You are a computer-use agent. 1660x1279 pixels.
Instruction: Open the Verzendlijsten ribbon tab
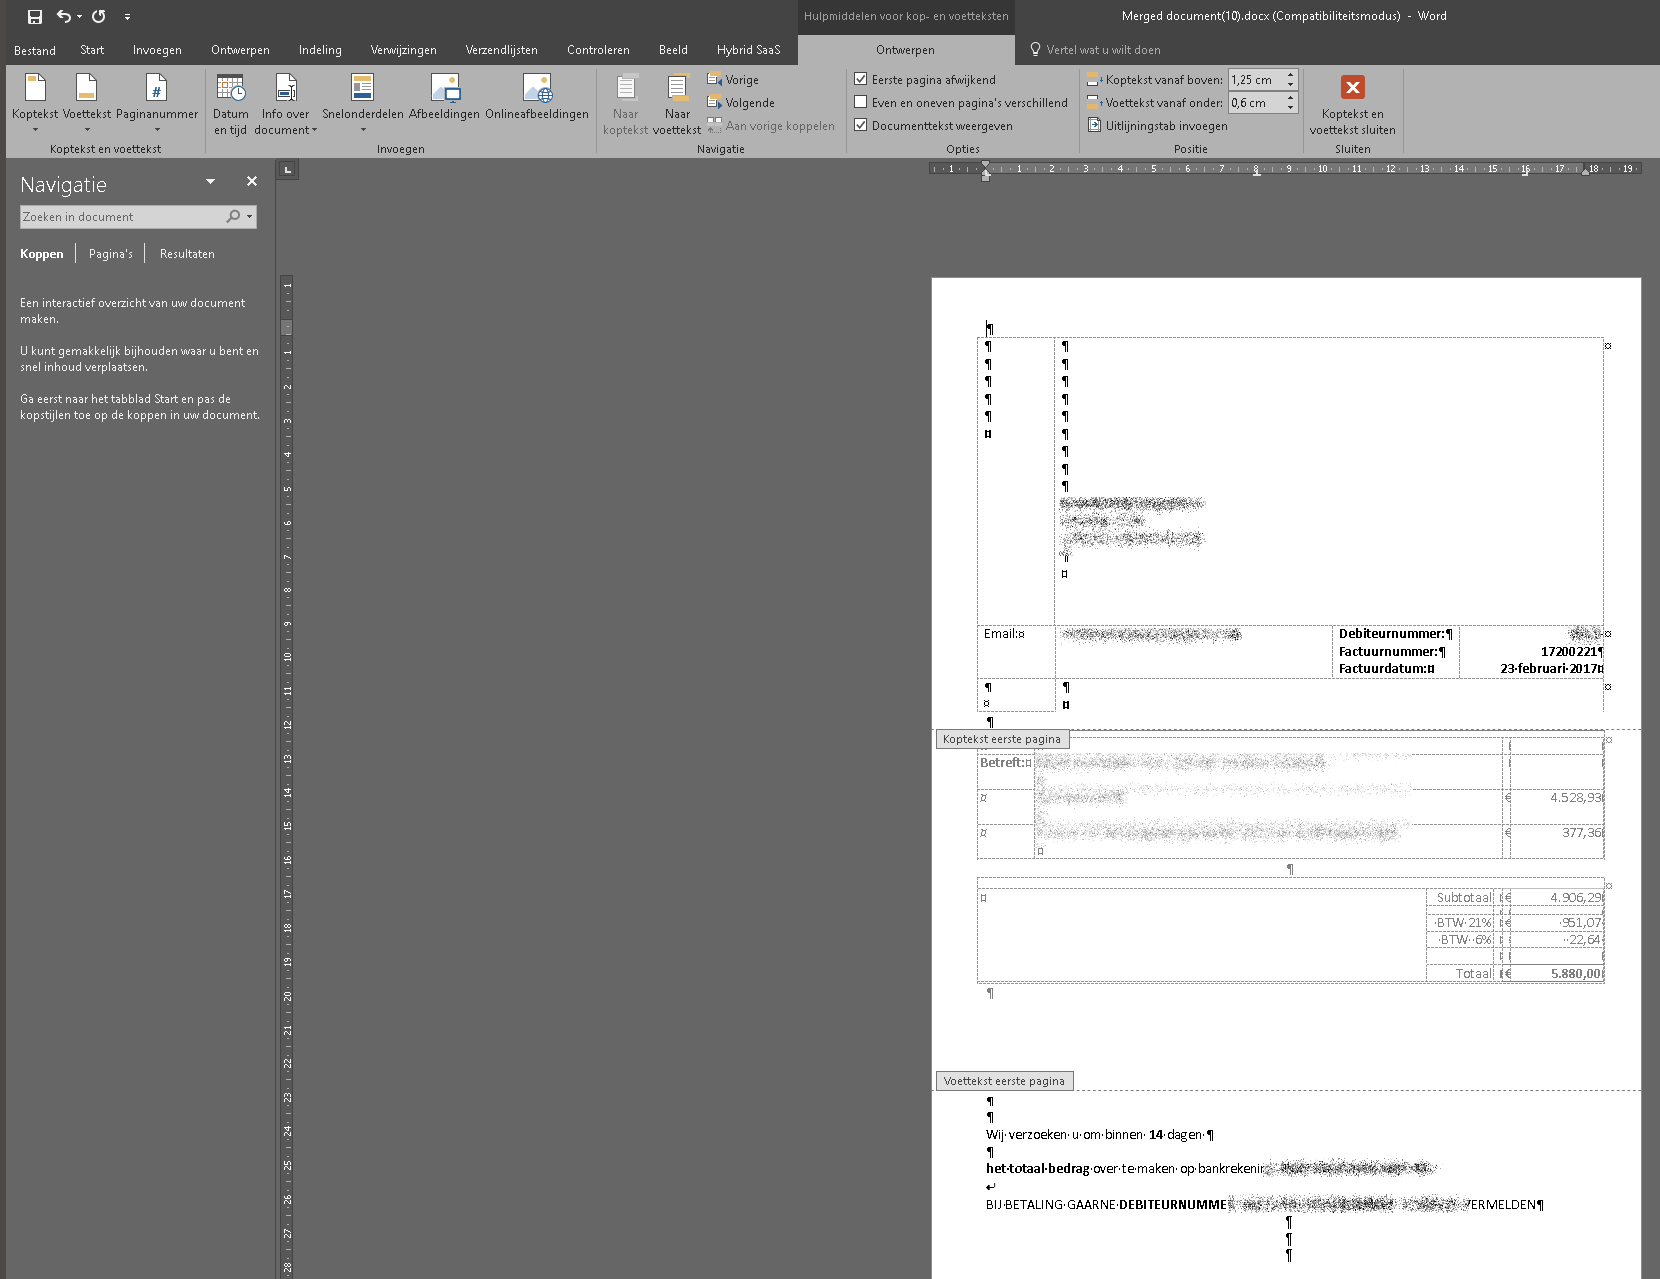(501, 50)
